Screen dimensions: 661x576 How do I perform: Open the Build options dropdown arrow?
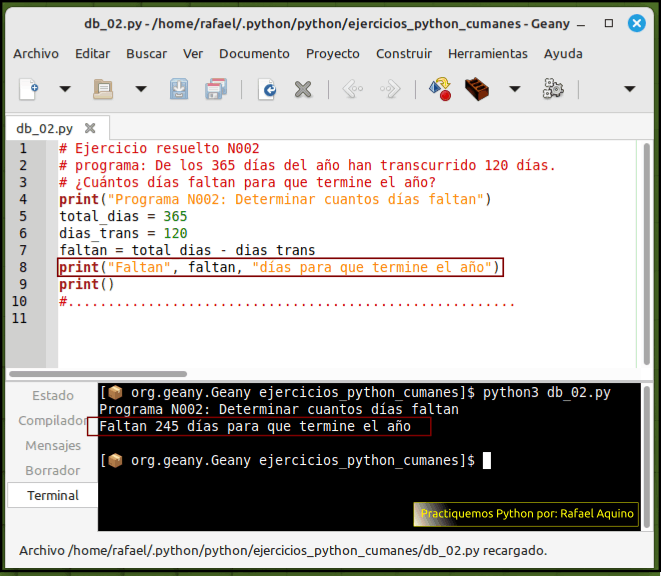[x=515, y=89]
